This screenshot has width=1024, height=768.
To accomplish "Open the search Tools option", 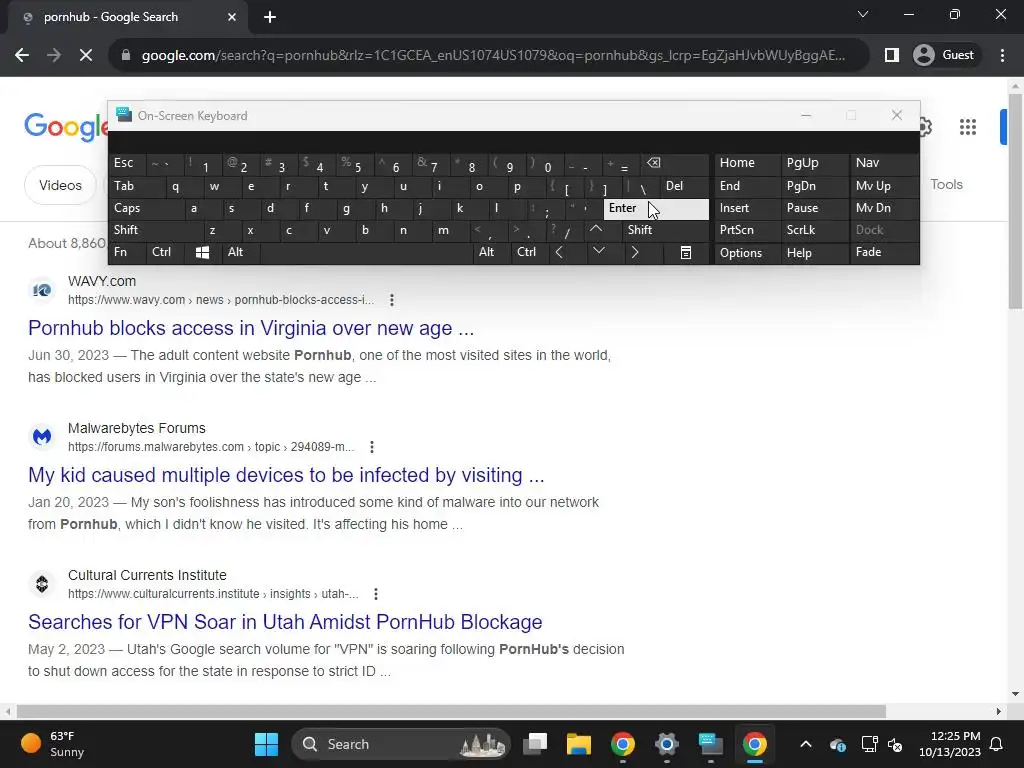I will click(946, 185).
